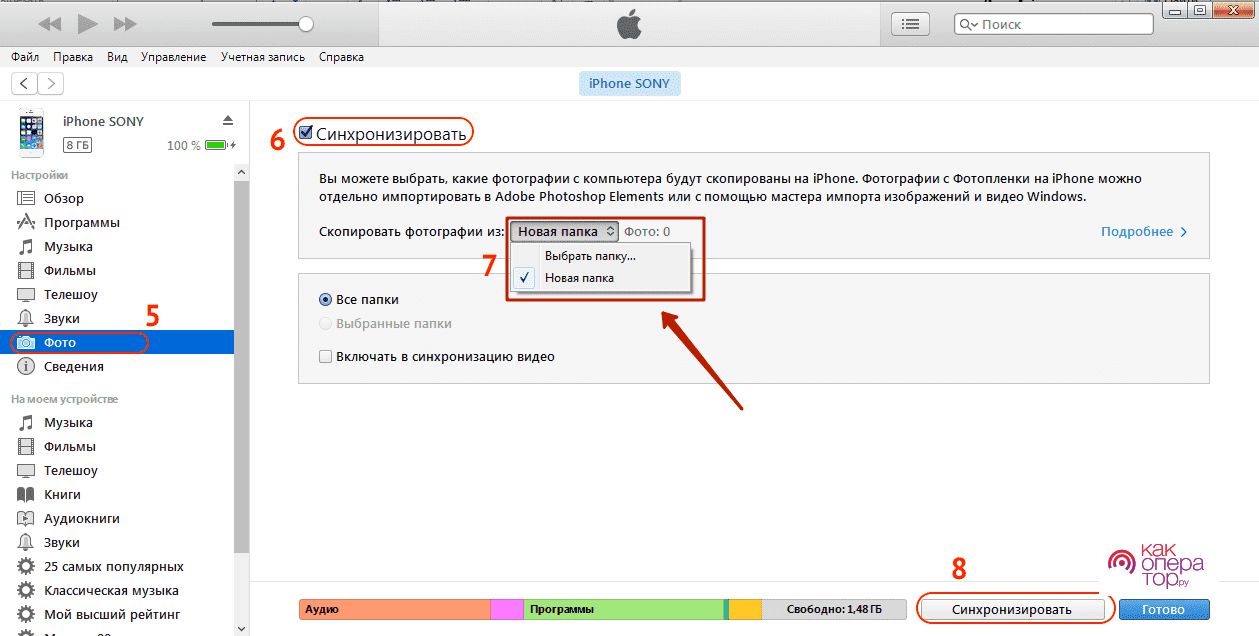Click the Синхронизировать button at the bottom
1259x636 pixels.
(x=1012, y=609)
